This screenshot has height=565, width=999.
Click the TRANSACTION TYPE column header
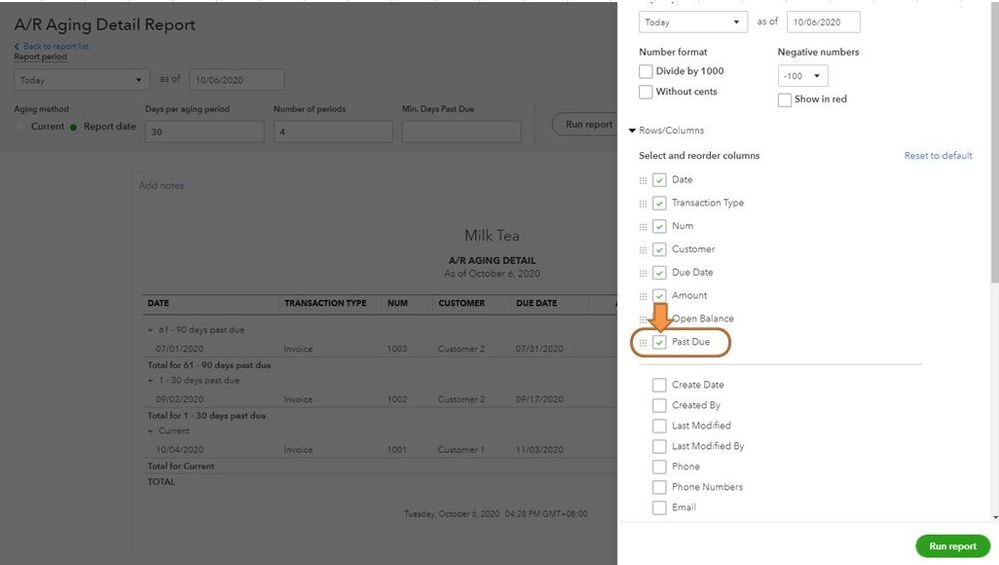[325, 304]
